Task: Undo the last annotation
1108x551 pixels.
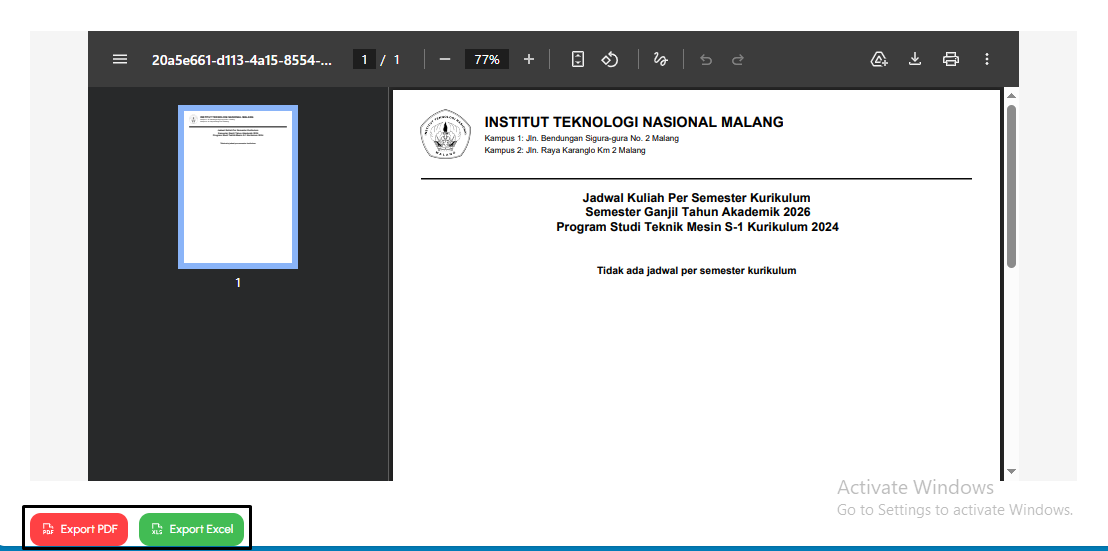Action: (705, 59)
